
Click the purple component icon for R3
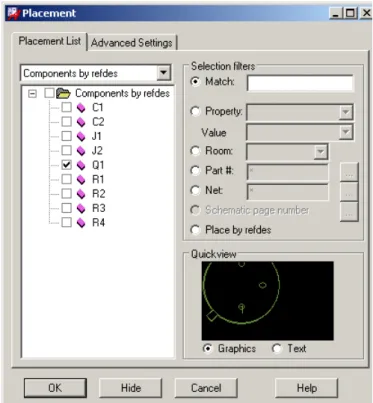(x=81, y=208)
